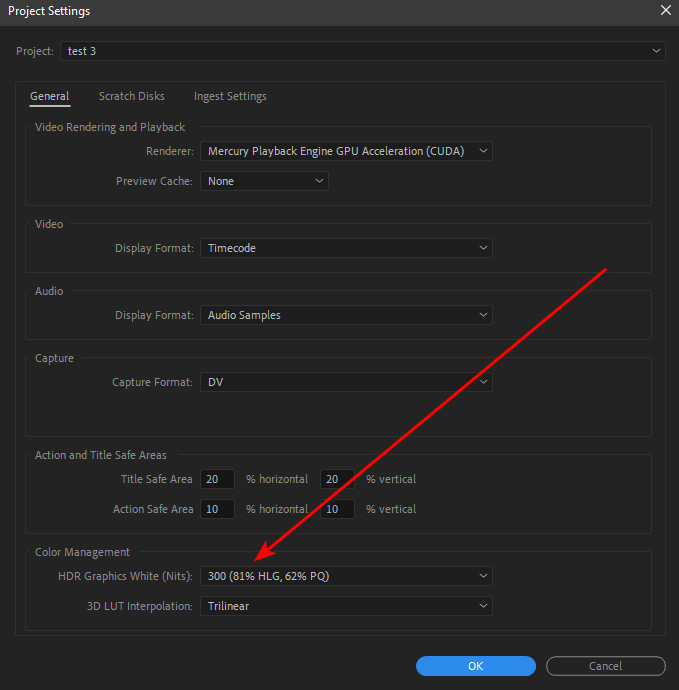Expand the Capture Format DV dropdown
This screenshot has height=690, width=679.
pos(346,382)
